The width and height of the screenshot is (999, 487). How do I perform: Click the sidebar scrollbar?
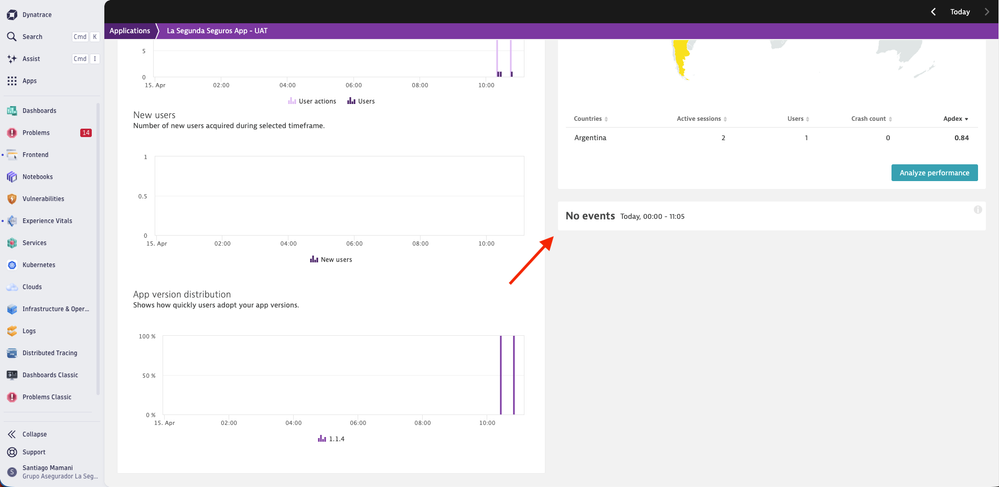coord(97,249)
